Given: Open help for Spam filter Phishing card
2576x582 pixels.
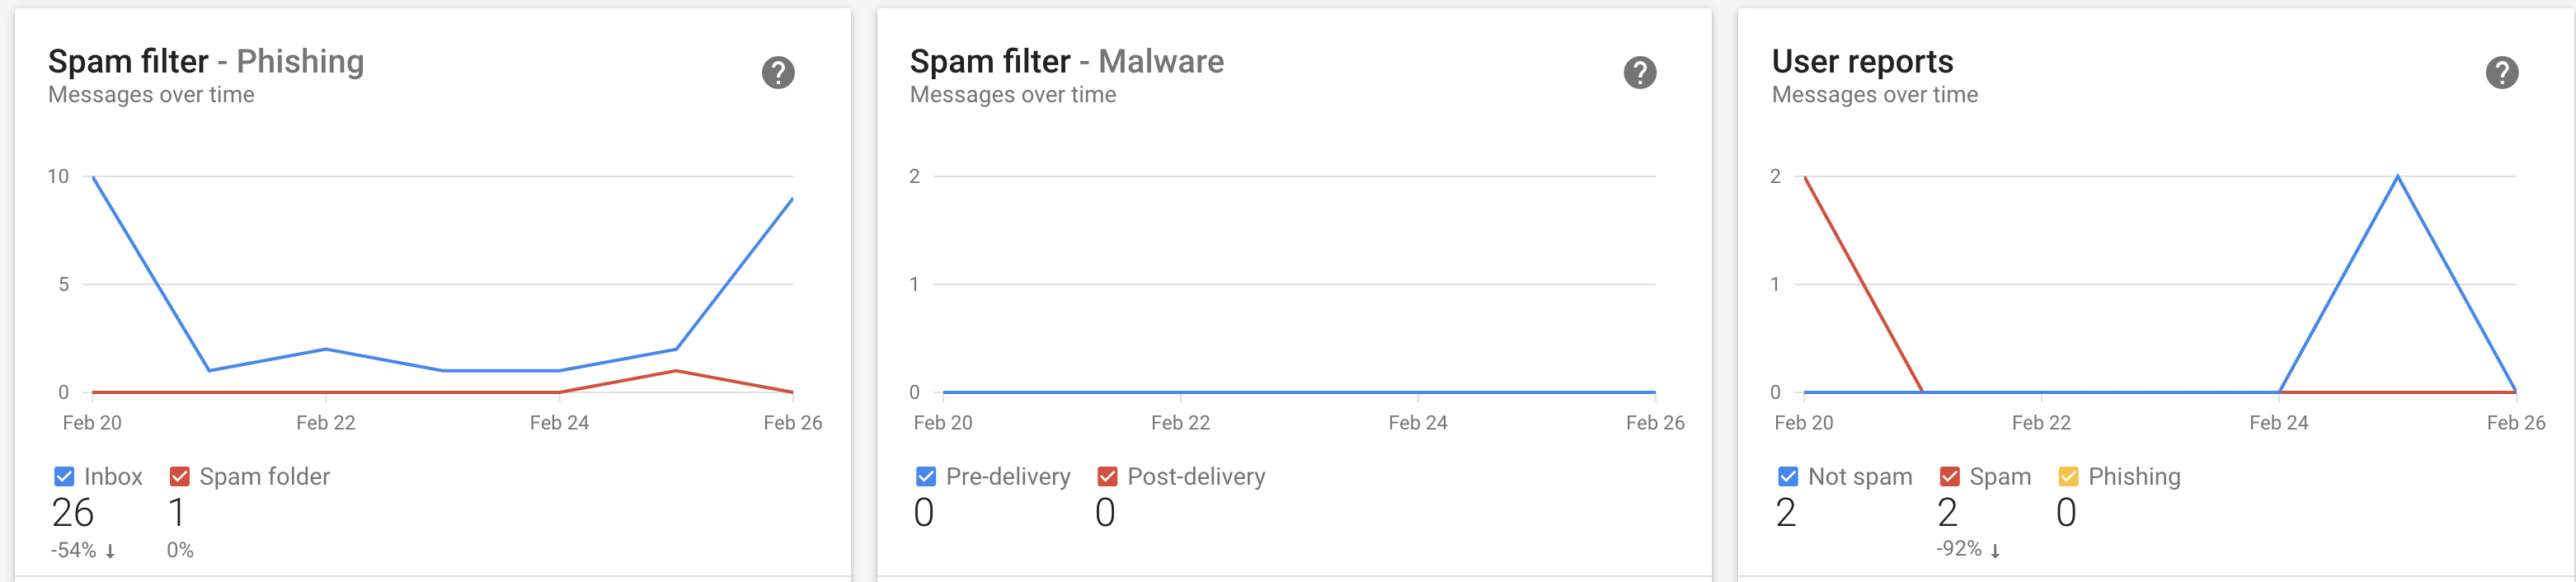Looking at the screenshot, I should 778,72.
